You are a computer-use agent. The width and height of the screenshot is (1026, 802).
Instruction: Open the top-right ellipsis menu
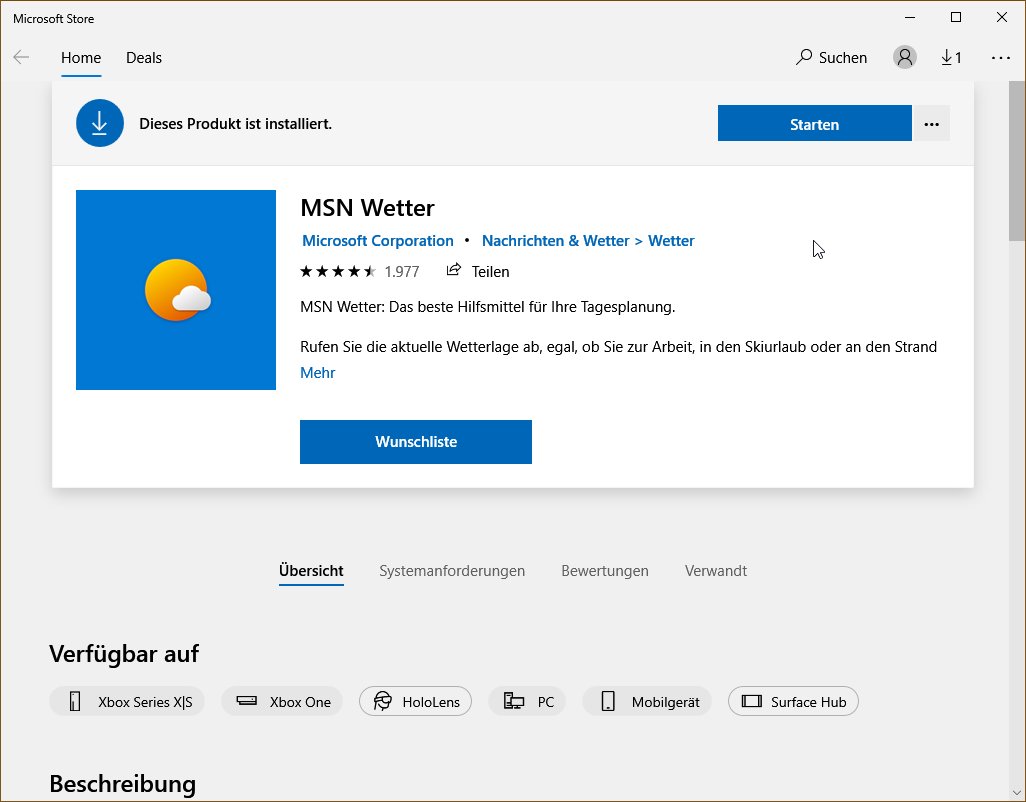point(1000,58)
